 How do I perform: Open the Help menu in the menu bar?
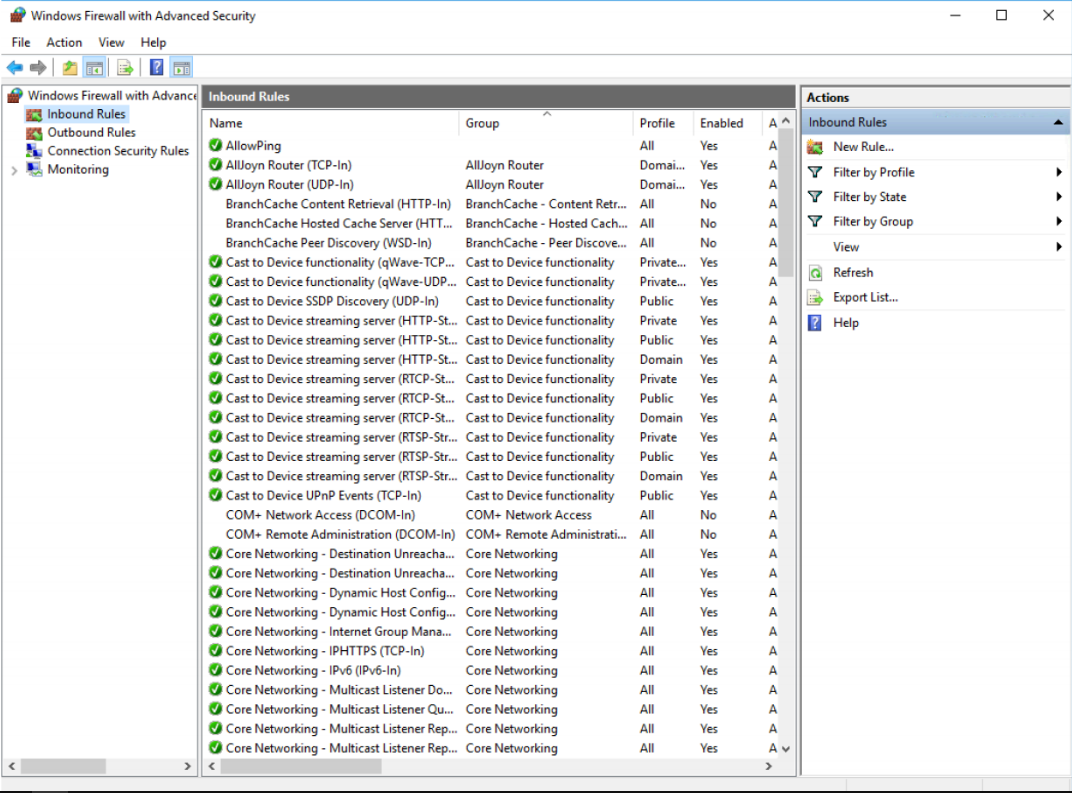tap(153, 42)
